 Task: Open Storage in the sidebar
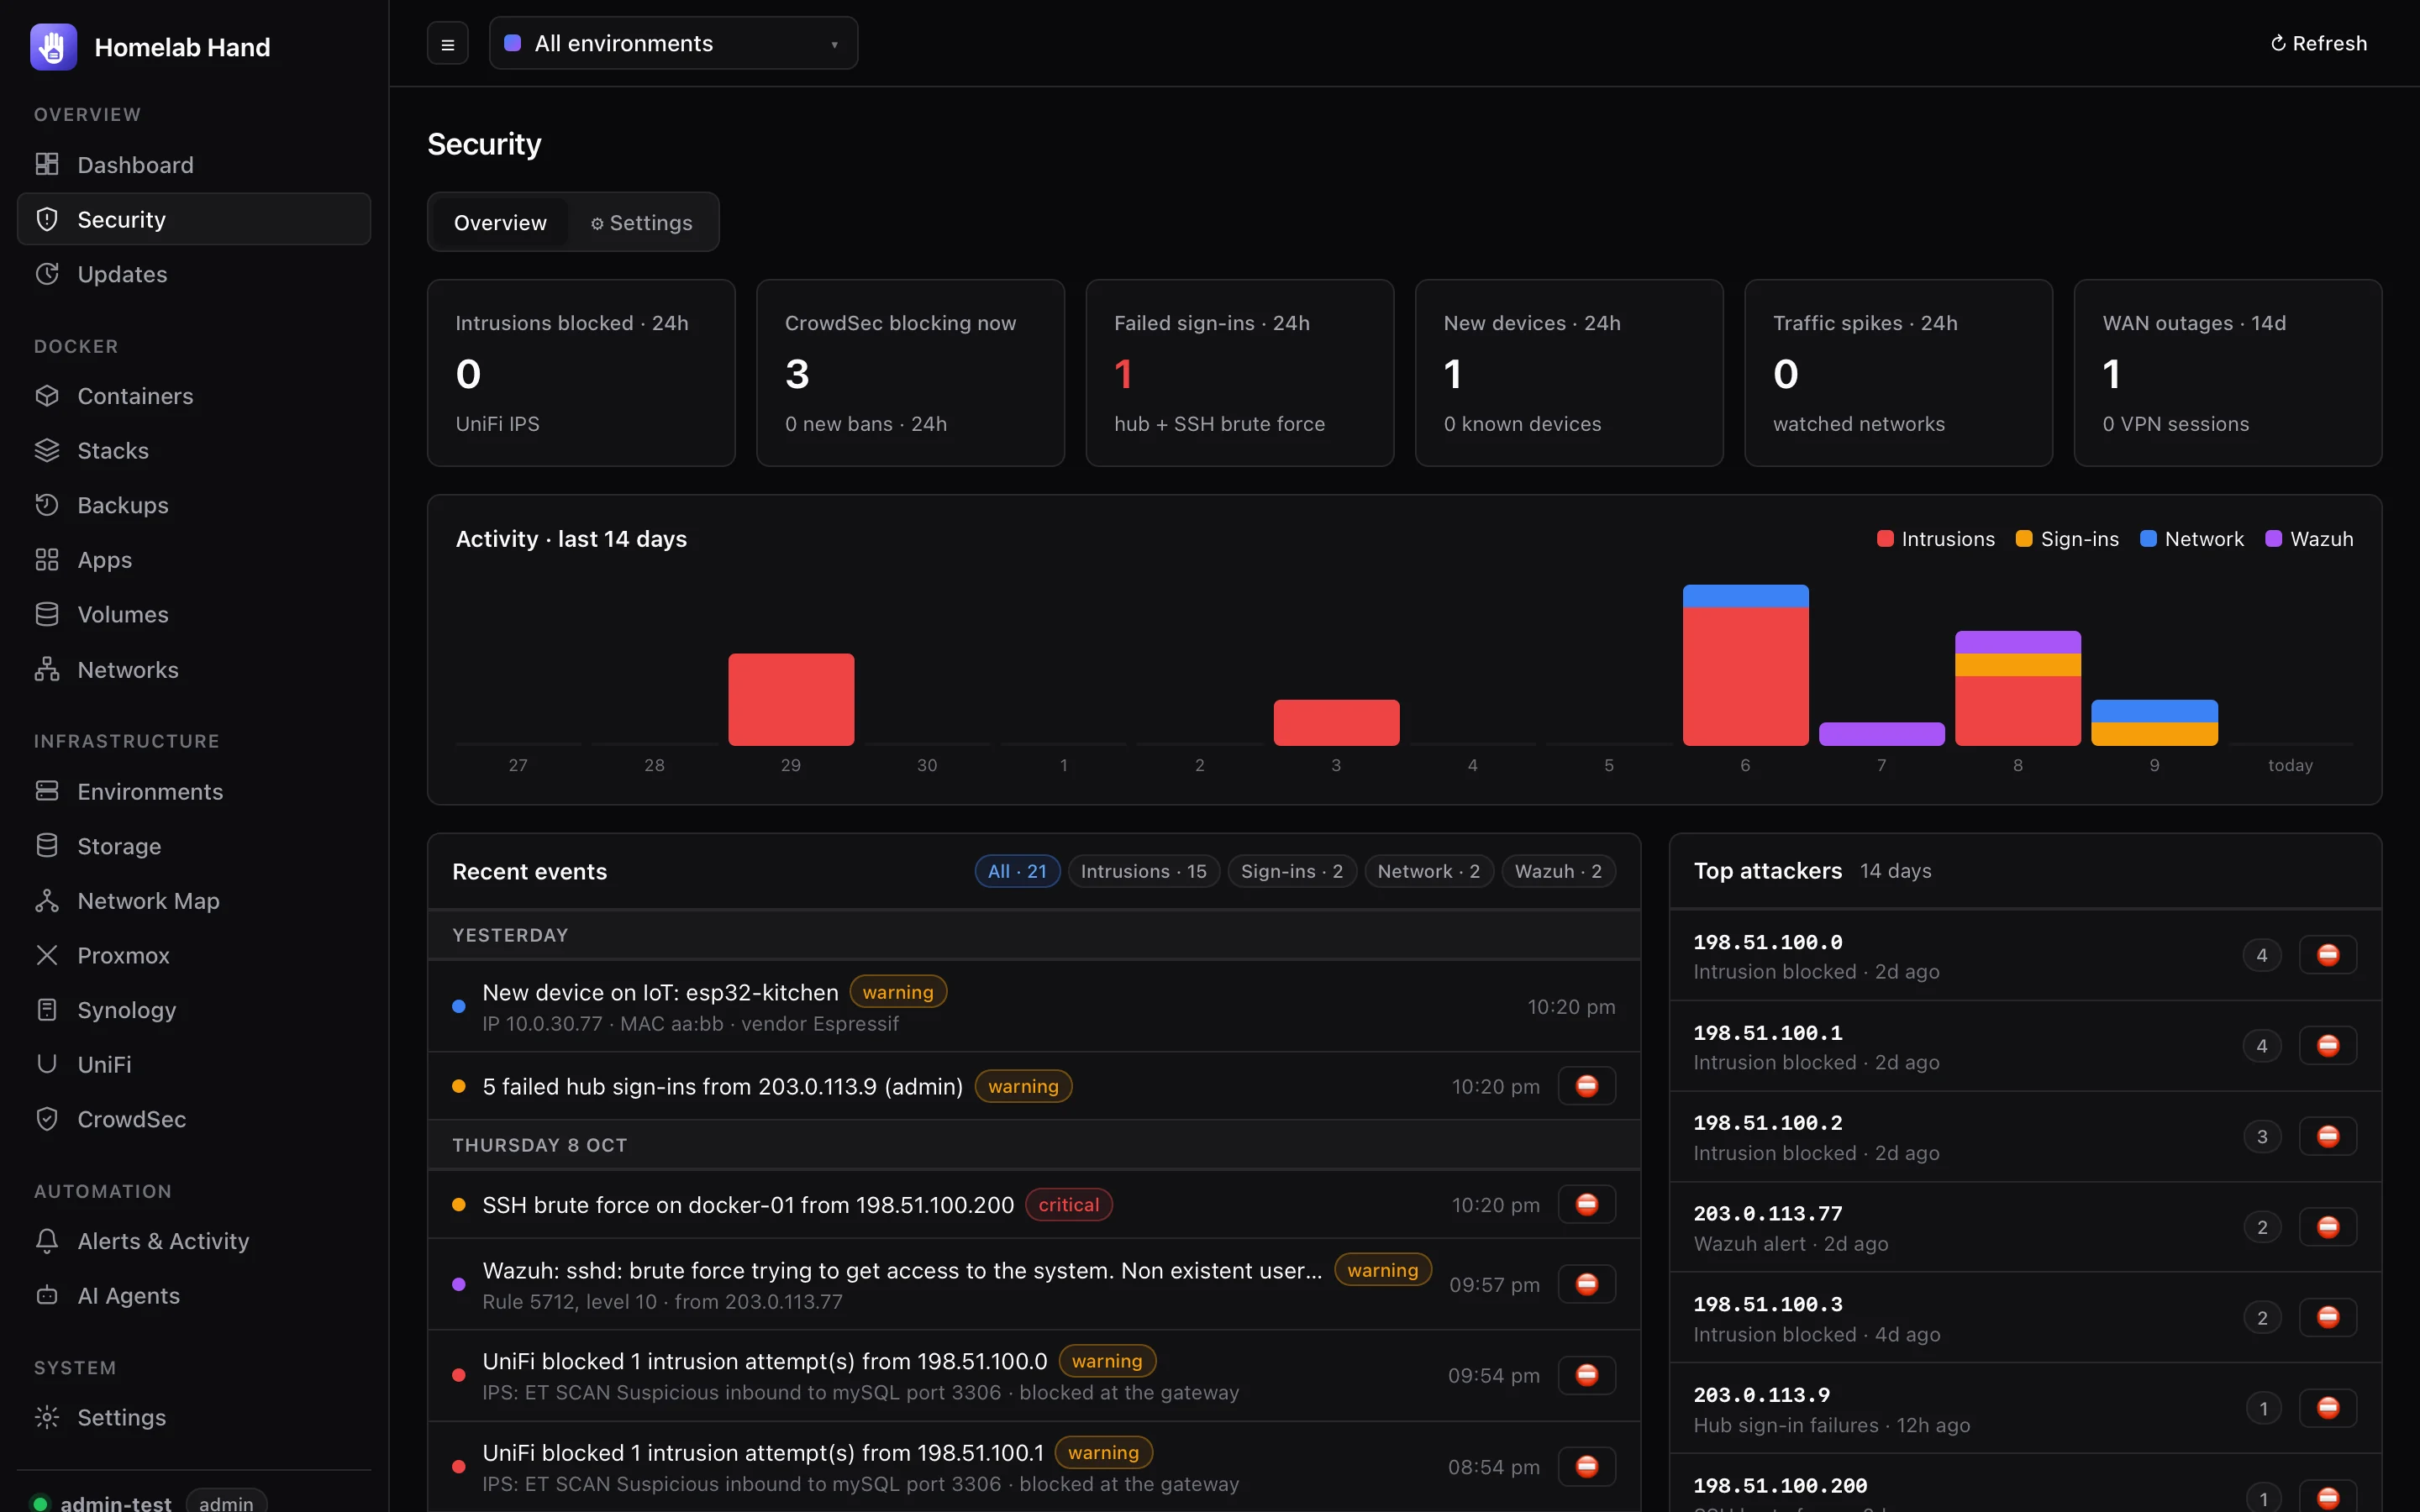point(194,845)
